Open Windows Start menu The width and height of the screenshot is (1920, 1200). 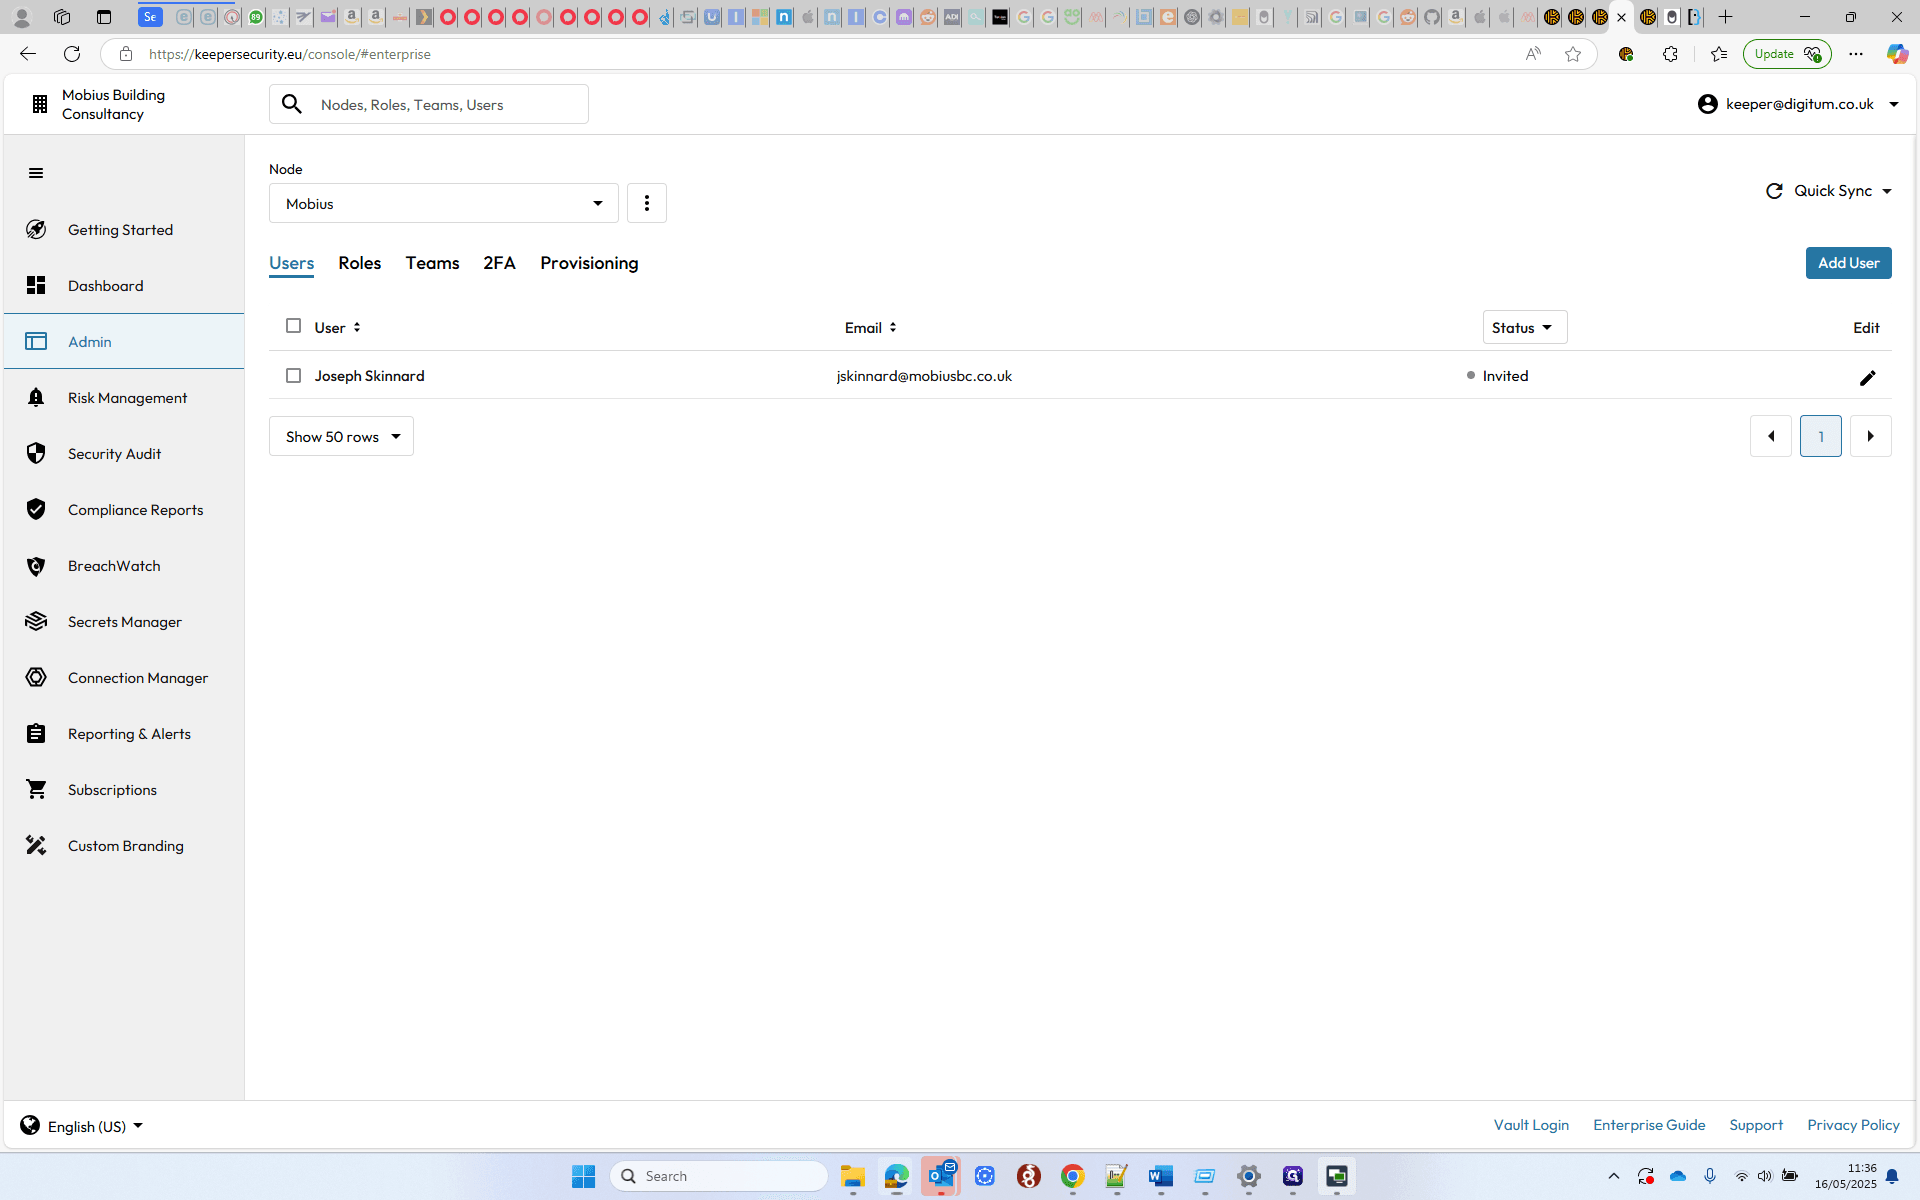[x=584, y=1176]
